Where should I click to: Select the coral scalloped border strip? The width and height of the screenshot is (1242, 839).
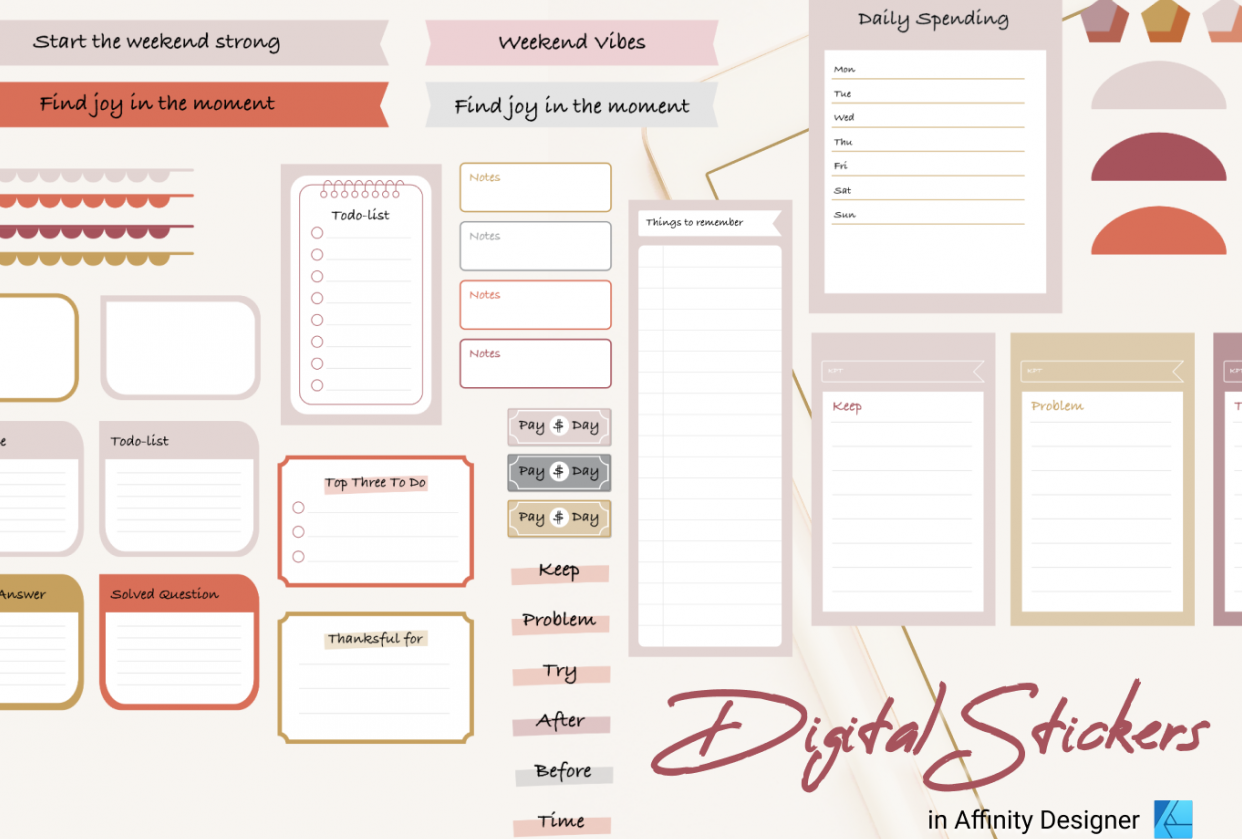[x=97, y=201]
